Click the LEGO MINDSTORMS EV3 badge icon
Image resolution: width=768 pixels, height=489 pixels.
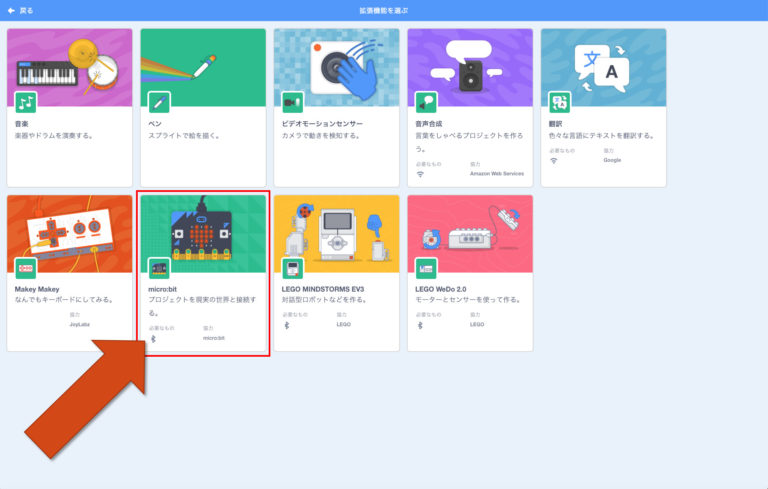293,268
